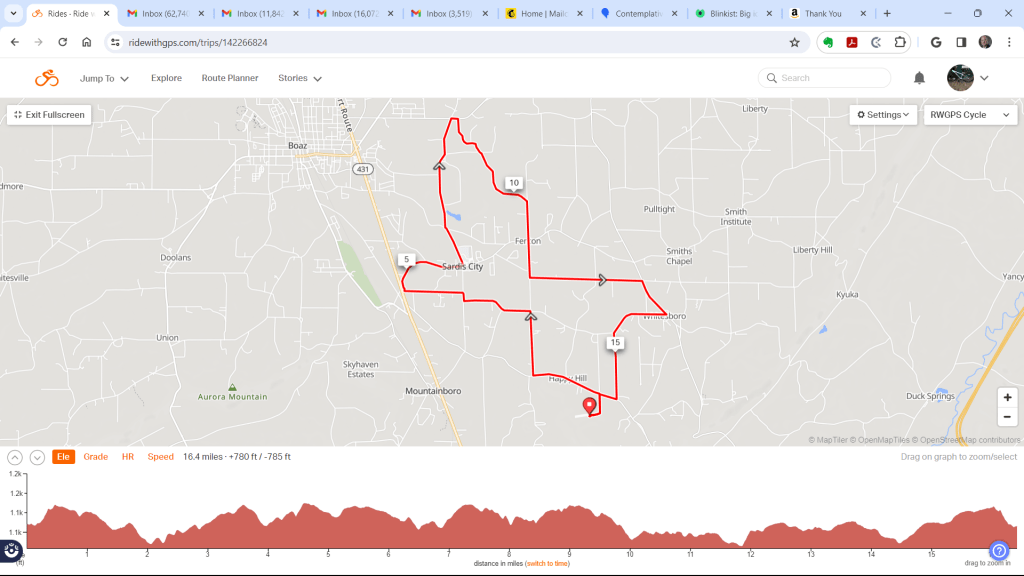Open the cookie preferences icon
This screenshot has width=1024, height=576.
(x=11, y=551)
